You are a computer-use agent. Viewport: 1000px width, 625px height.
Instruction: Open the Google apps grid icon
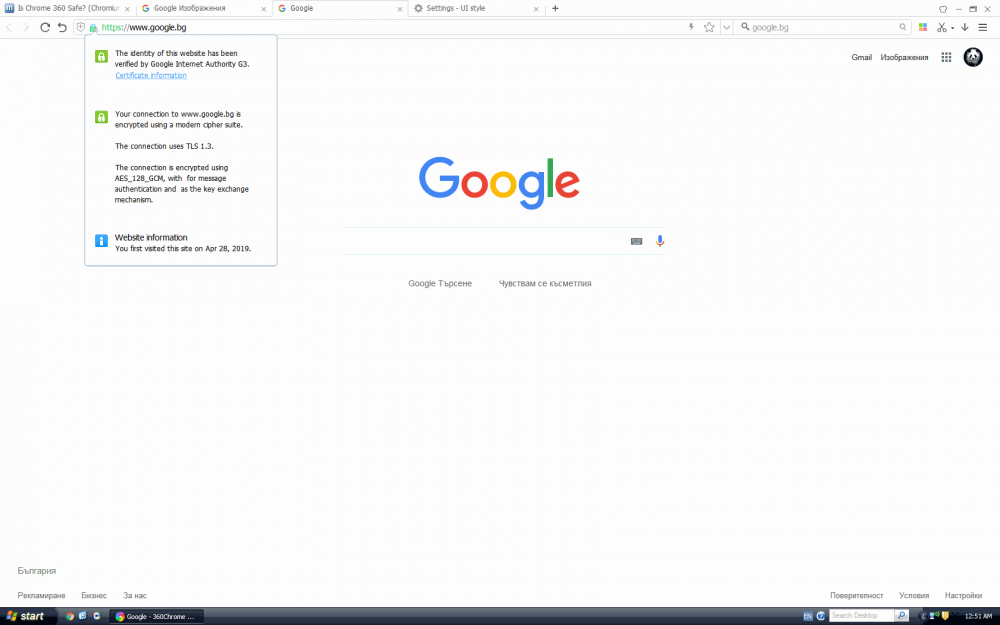pyautogui.click(x=945, y=57)
